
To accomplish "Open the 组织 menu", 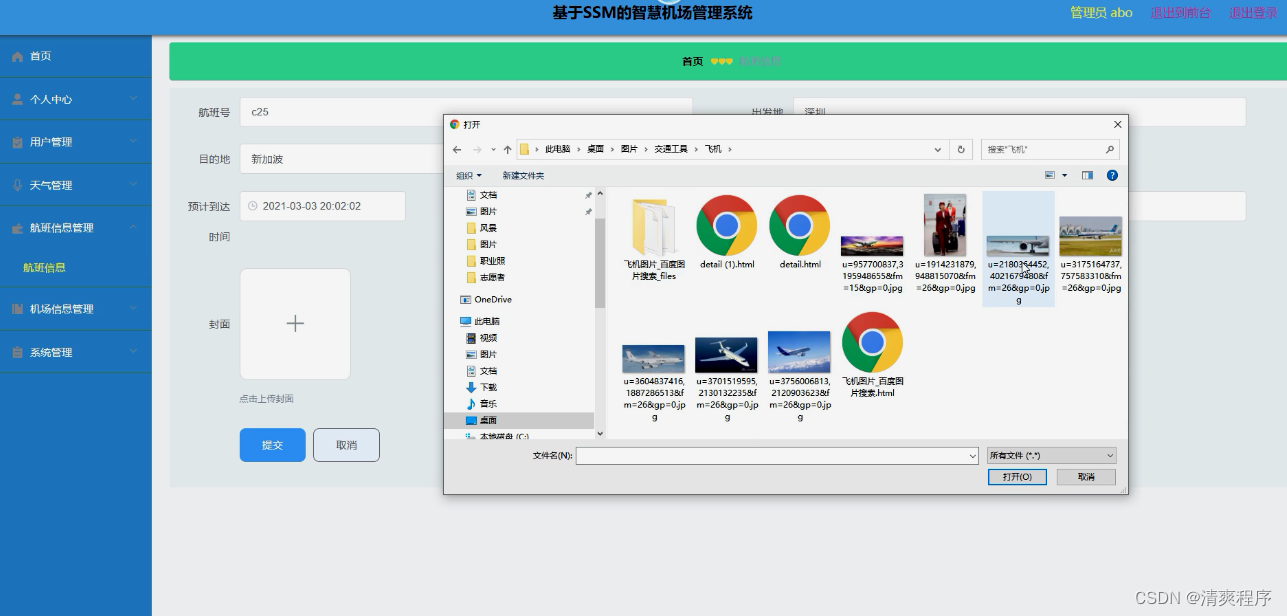I will 469,175.
